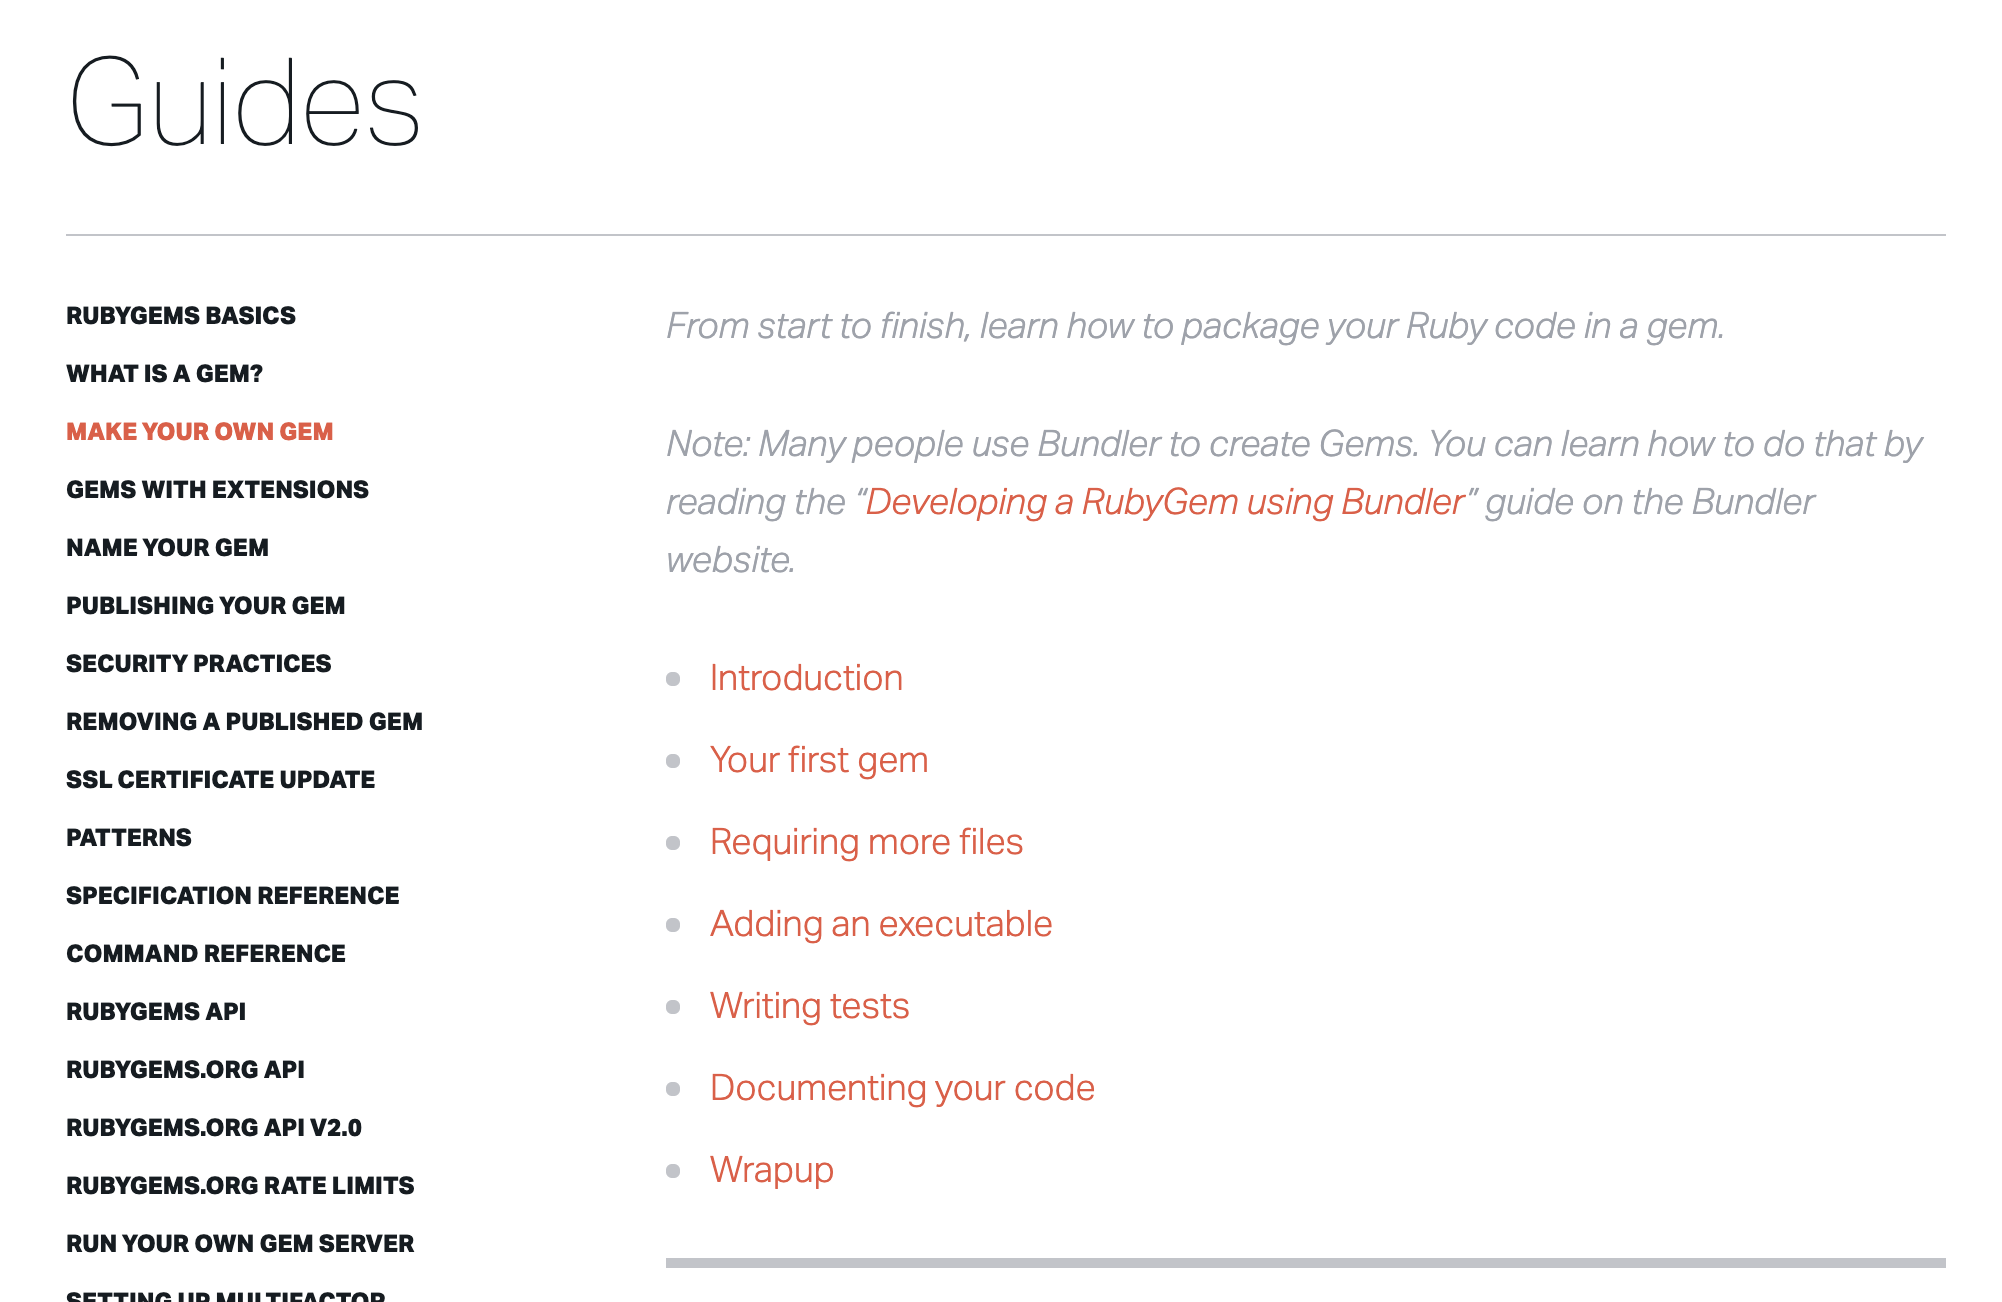Open the Specification Reference page
Image resolution: width=2002 pixels, height=1302 pixels.
[x=232, y=896]
